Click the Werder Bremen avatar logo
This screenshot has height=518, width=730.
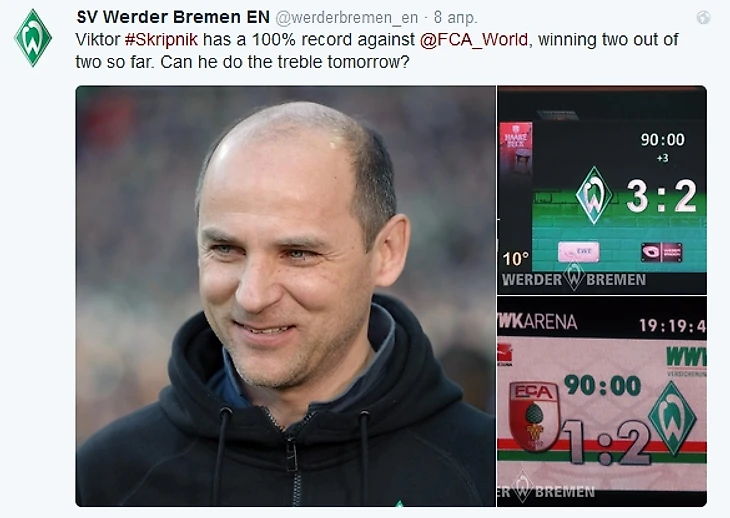33,38
